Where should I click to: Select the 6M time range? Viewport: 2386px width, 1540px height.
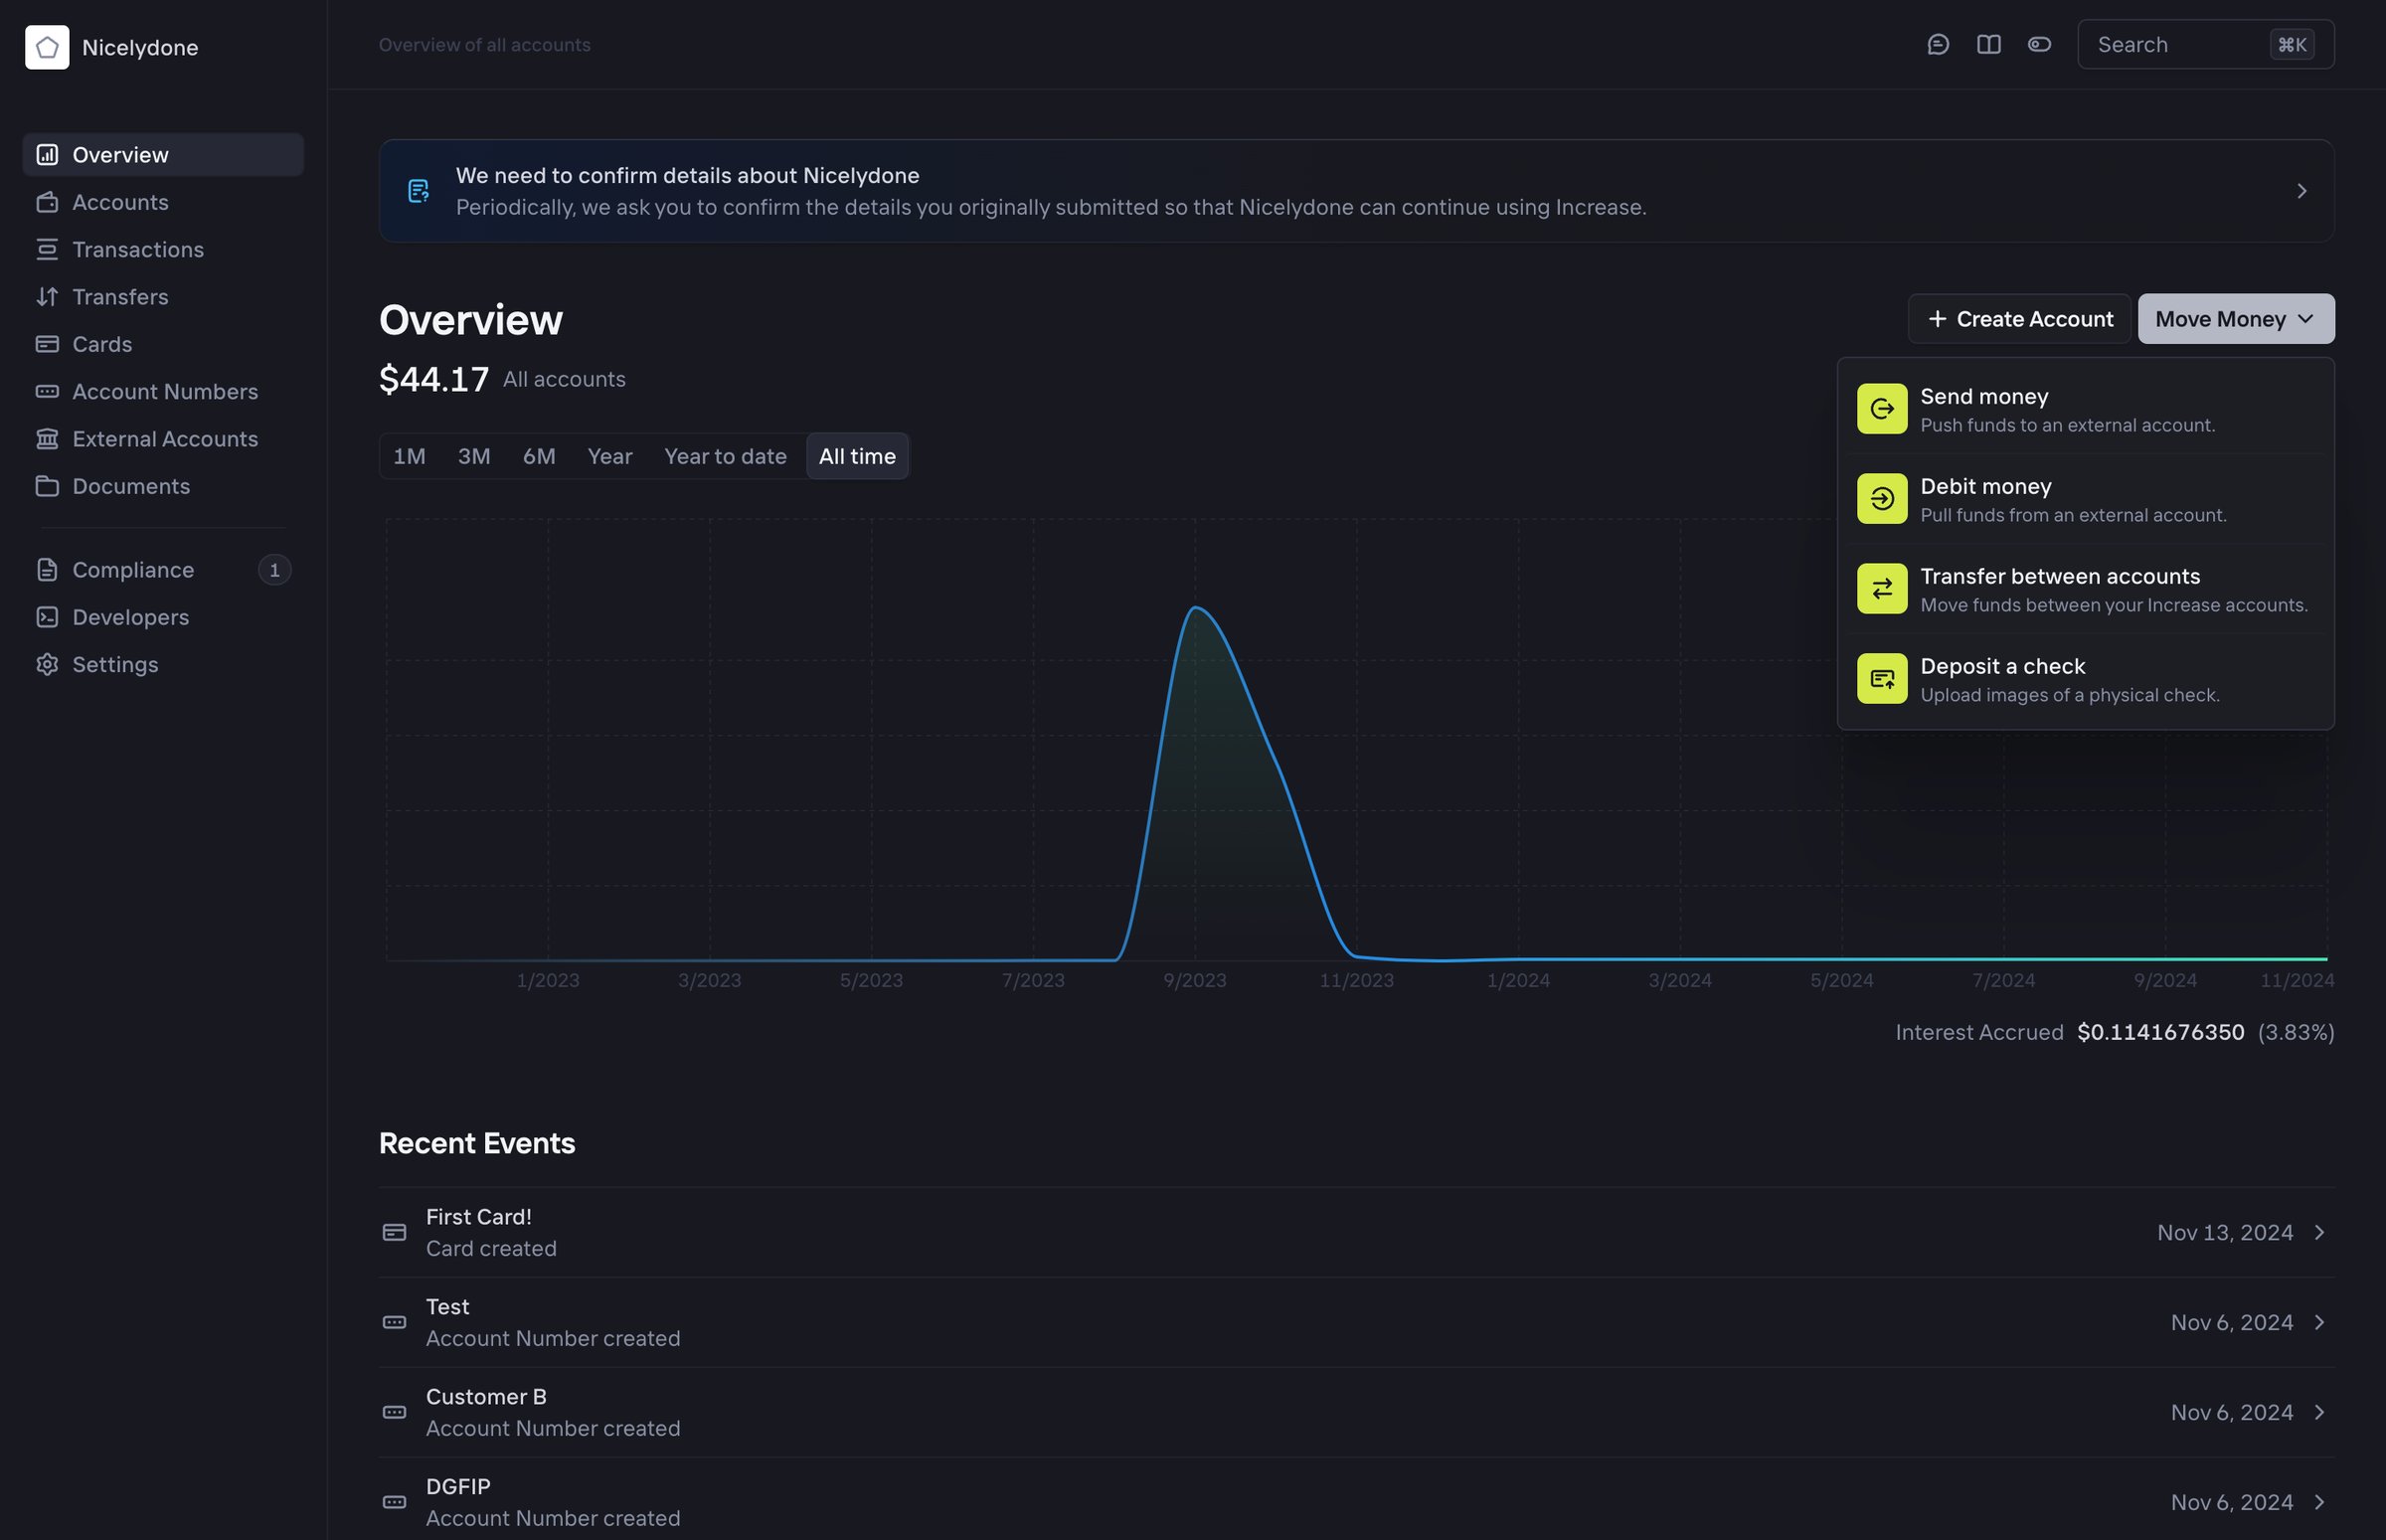click(539, 456)
